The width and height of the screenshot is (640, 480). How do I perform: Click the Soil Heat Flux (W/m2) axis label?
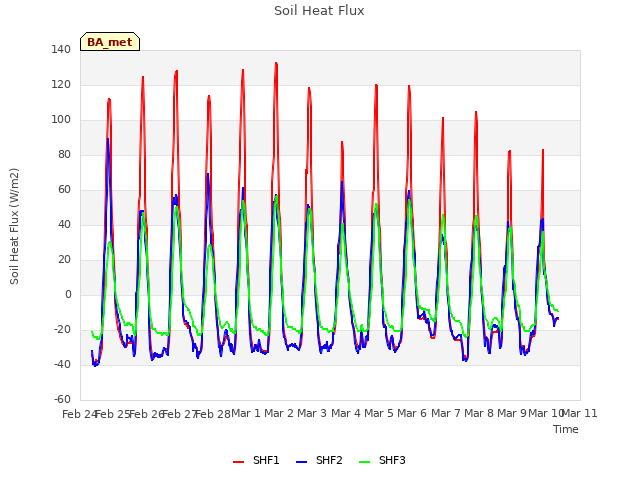click(14, 226)
